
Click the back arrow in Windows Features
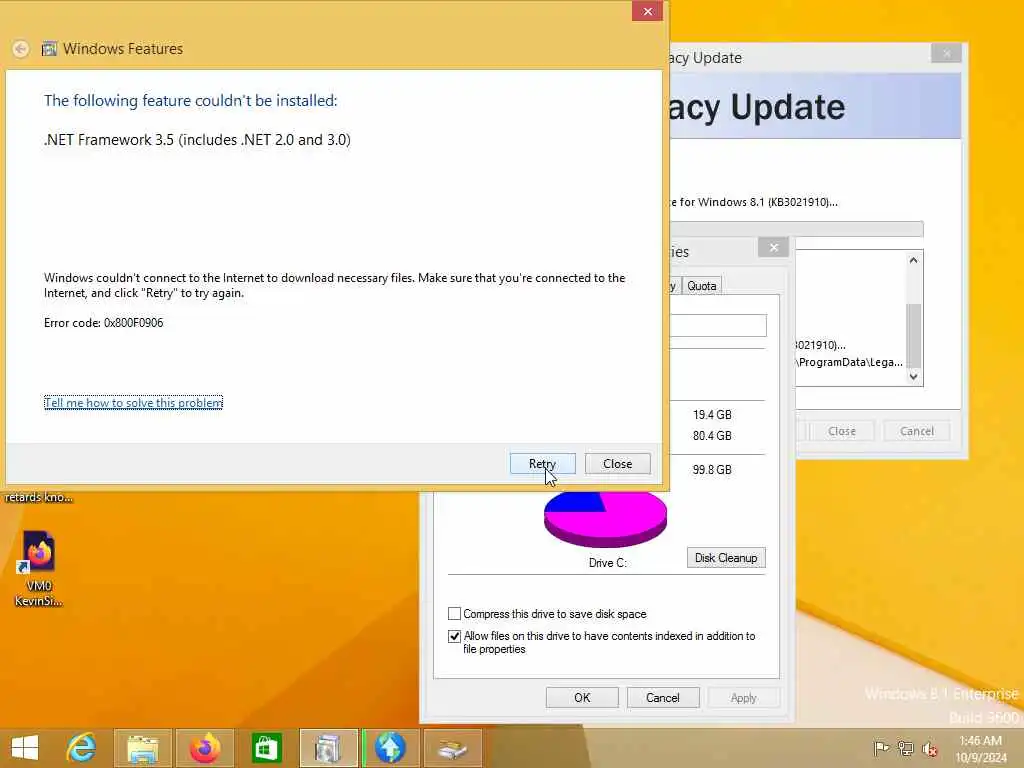(x=21, y=49)
